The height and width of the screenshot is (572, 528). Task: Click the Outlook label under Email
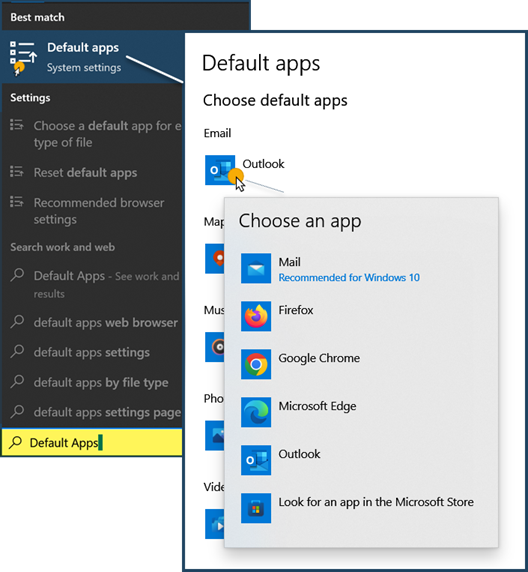coord(263,164)
